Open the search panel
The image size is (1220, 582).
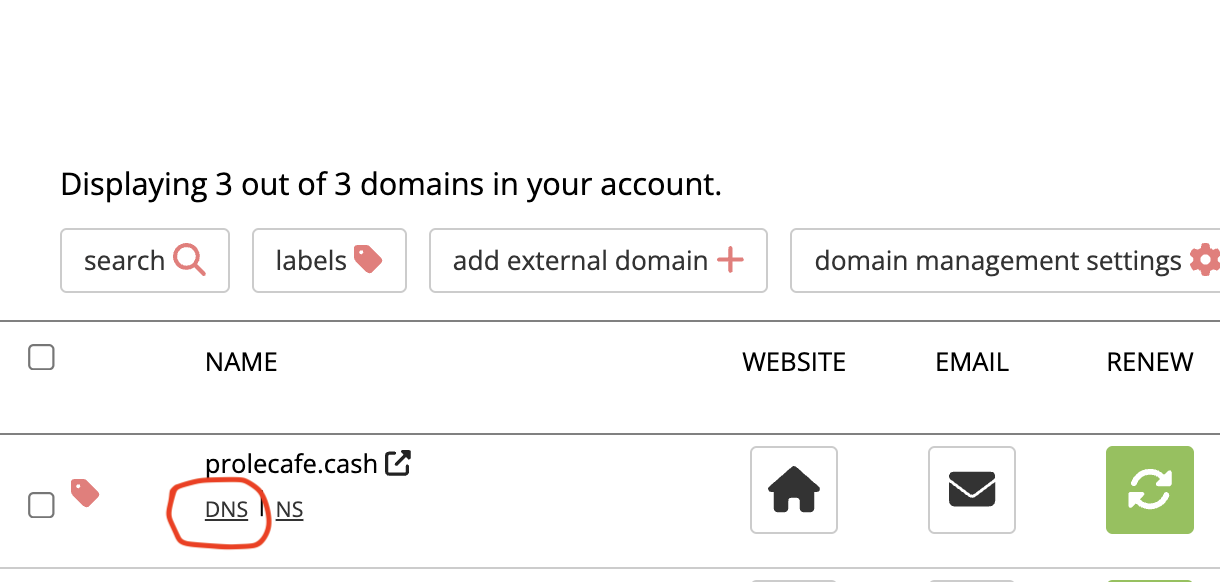tap(144, 260)
